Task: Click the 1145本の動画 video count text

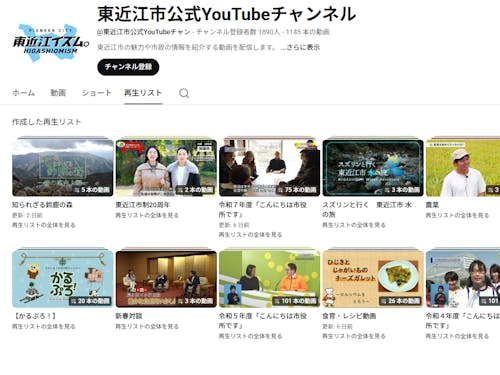Action: click(308, 32)
